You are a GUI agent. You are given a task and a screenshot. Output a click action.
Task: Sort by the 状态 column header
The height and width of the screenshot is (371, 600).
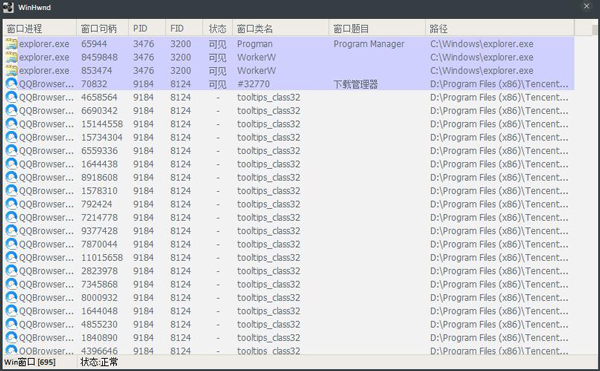click(x=218, y=28)
